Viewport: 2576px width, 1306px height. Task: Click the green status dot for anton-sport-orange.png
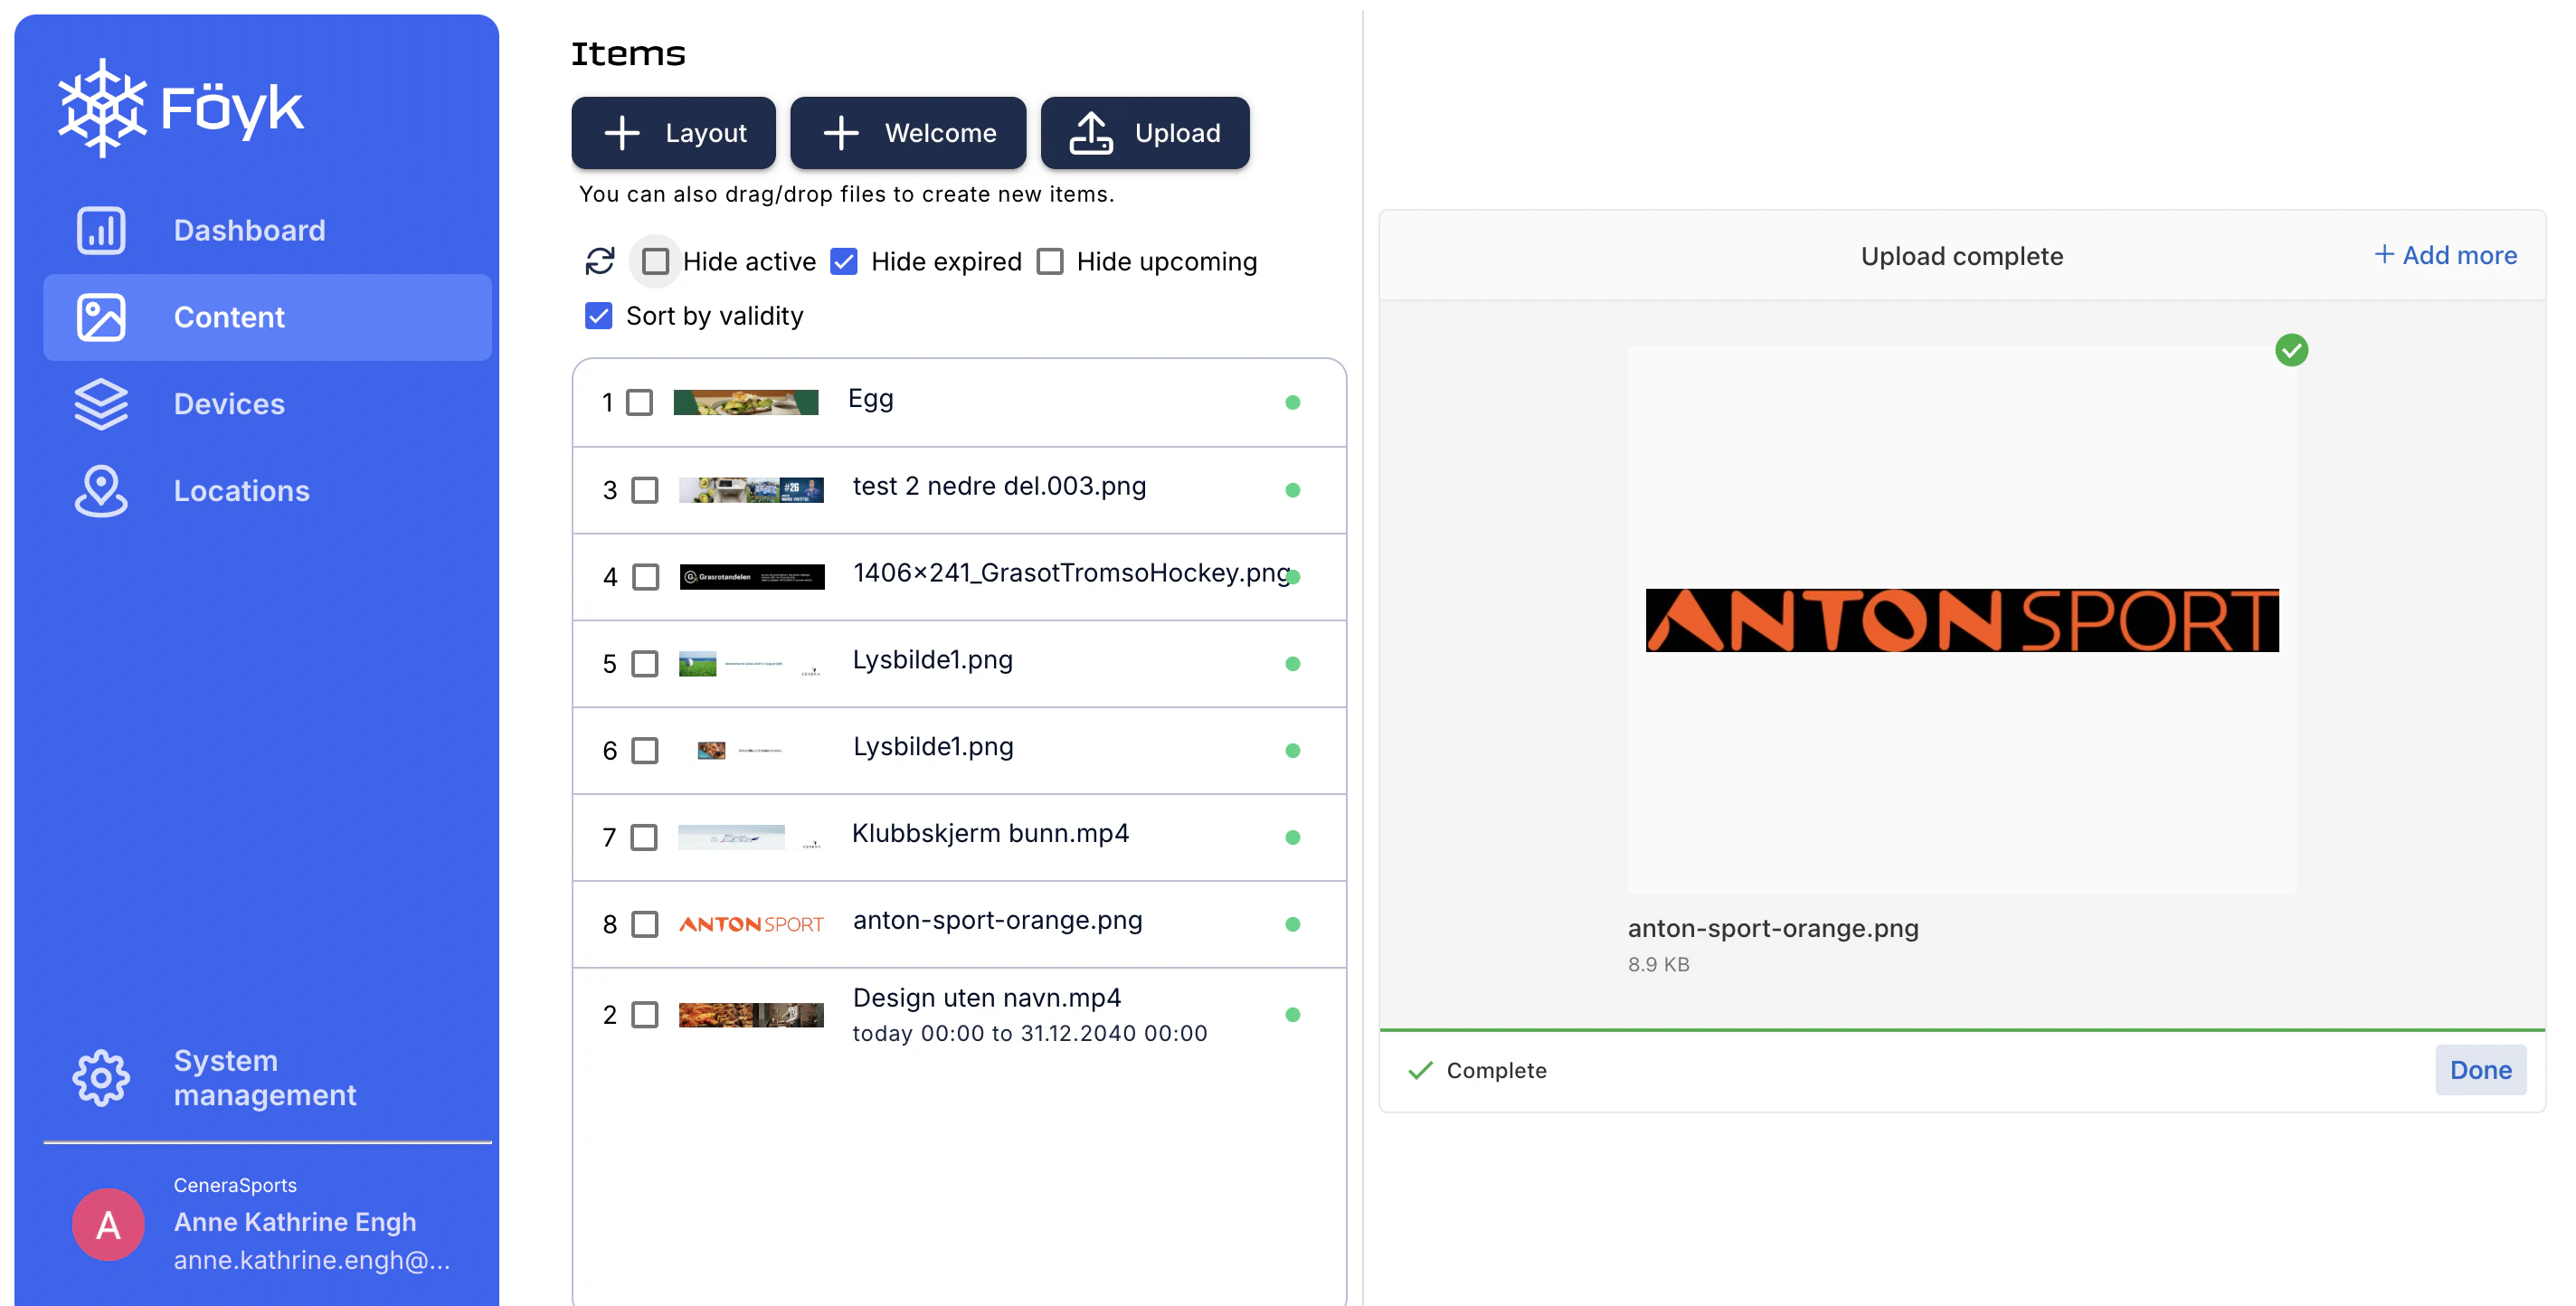(x=1292, y=924)
